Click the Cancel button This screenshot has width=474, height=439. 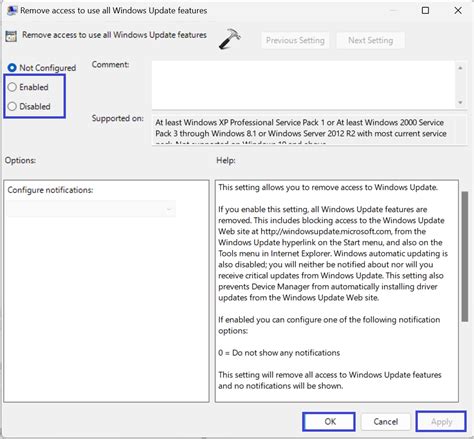click(x=385, y=422)
